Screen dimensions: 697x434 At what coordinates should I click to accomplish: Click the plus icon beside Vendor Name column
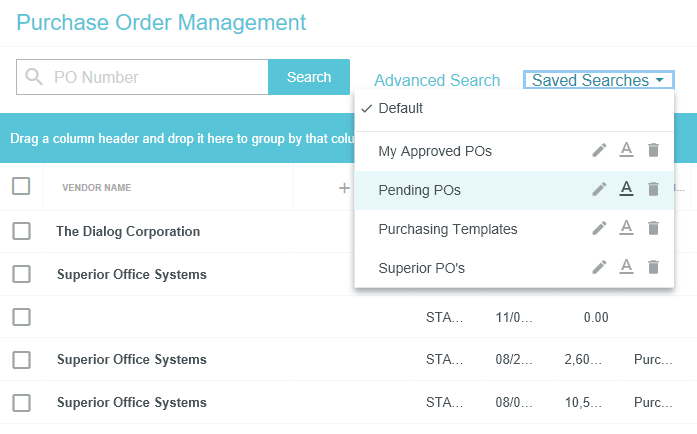(344, 187)
